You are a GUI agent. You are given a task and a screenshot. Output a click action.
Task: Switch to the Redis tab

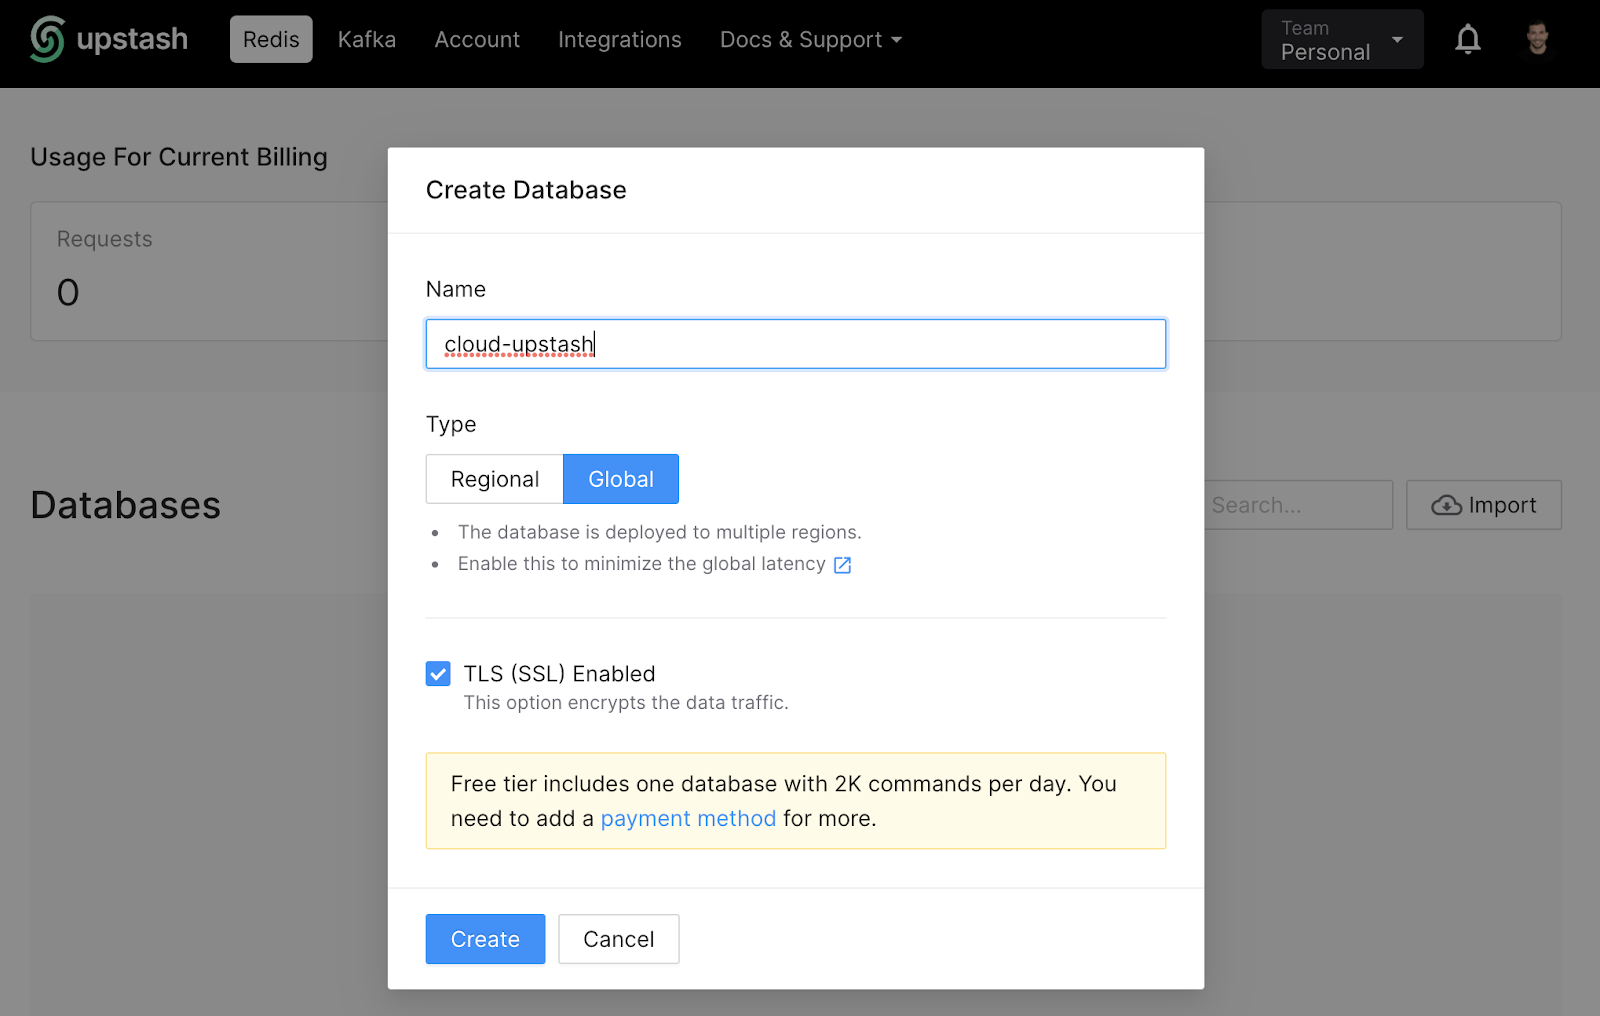[x=271, y=40]
